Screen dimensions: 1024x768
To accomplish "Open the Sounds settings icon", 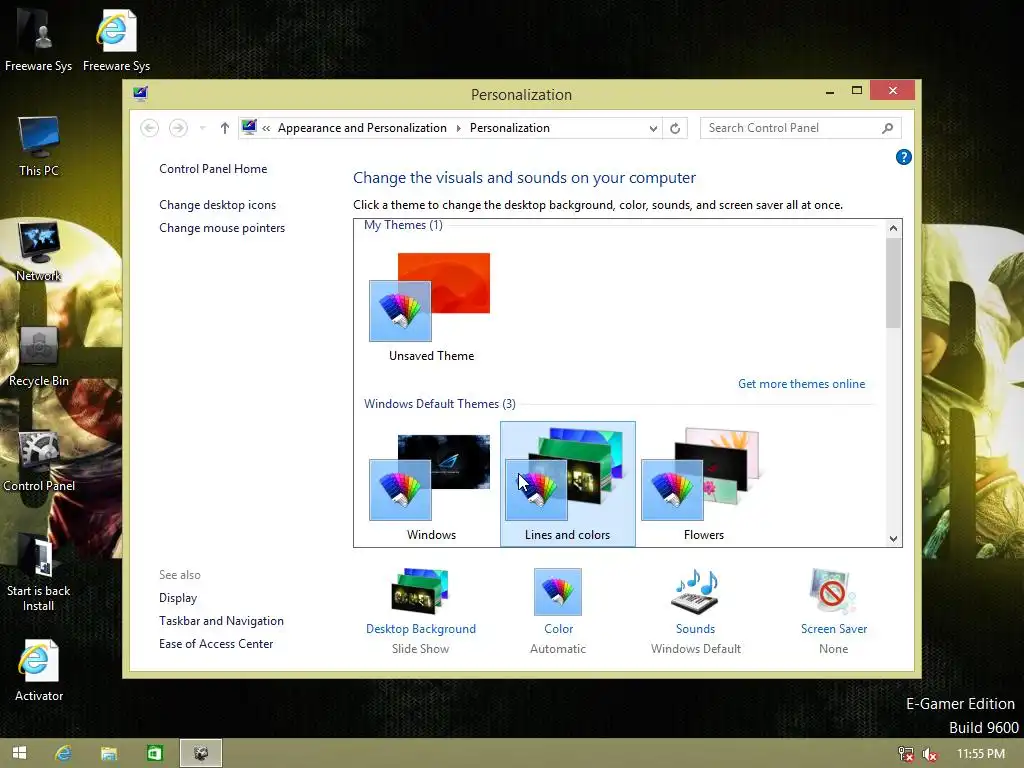I will coord(695,592).
